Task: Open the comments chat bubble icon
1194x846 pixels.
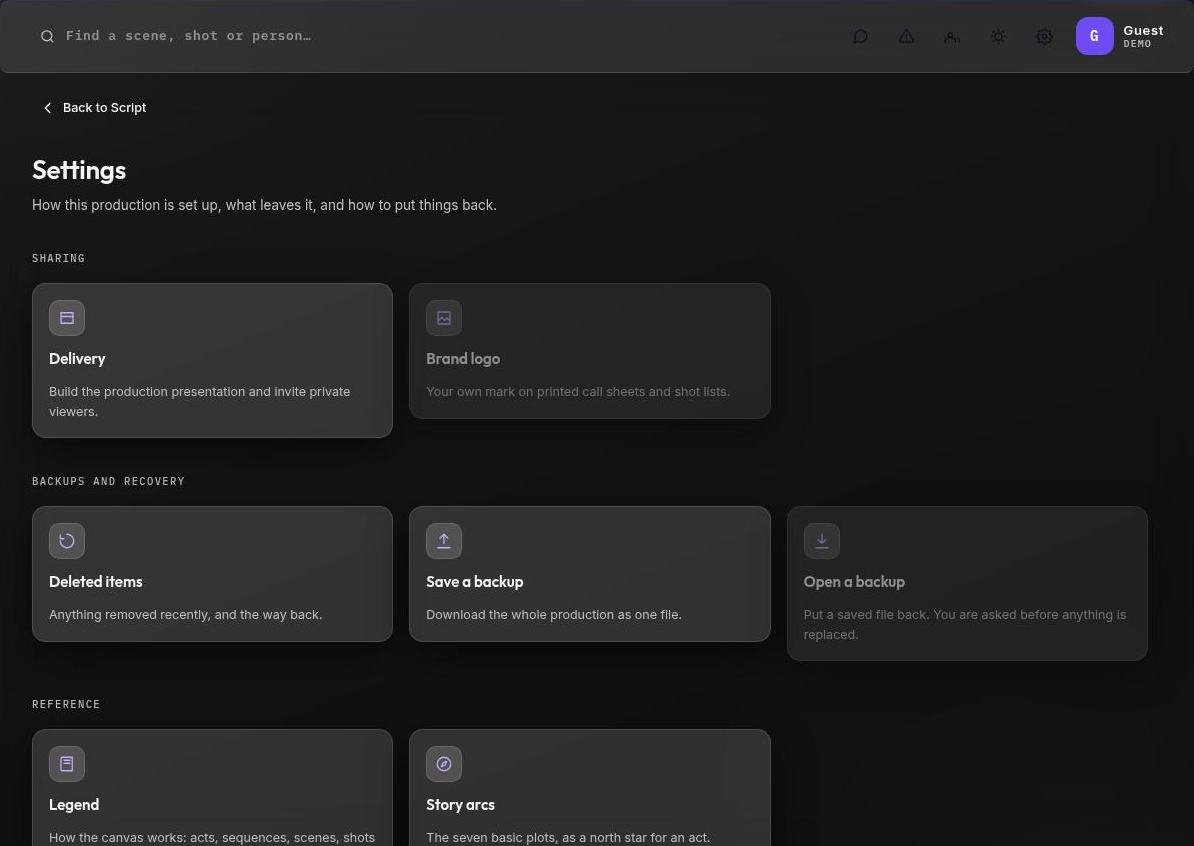Action: coord(860,37)
